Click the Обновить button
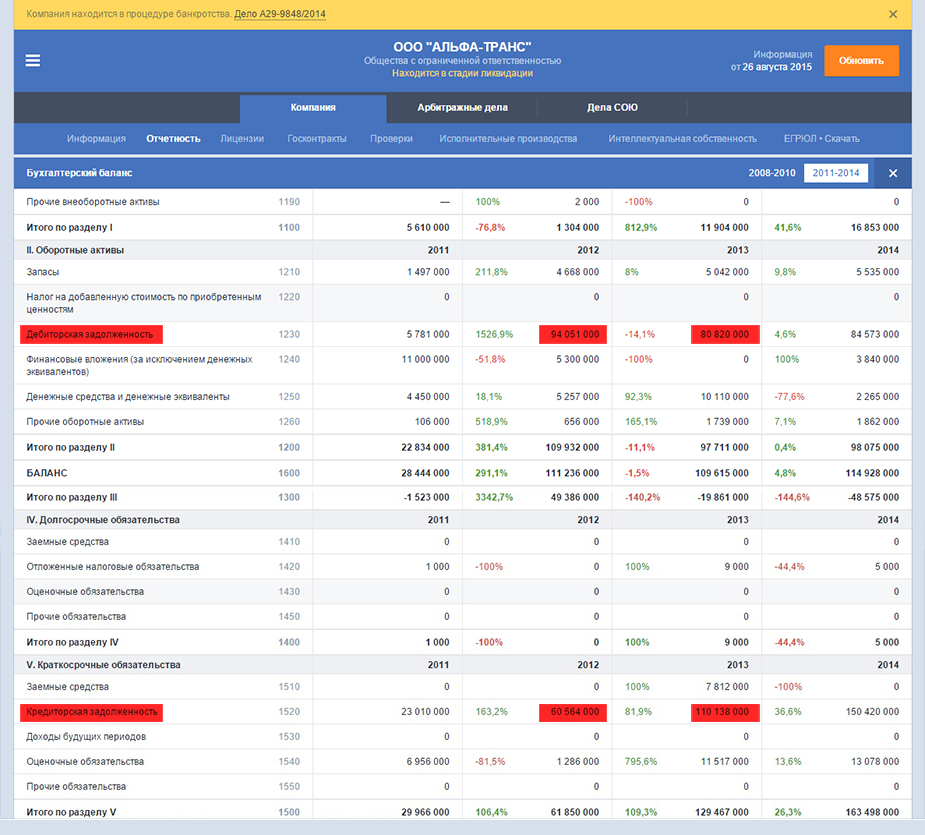 click(861, 60)
